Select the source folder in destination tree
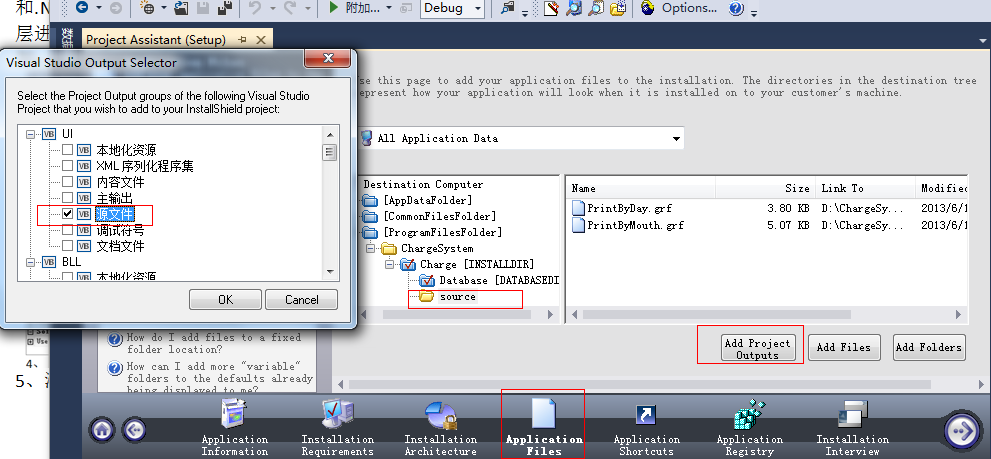This screenshot has height=459, width=991. point(458,297)
